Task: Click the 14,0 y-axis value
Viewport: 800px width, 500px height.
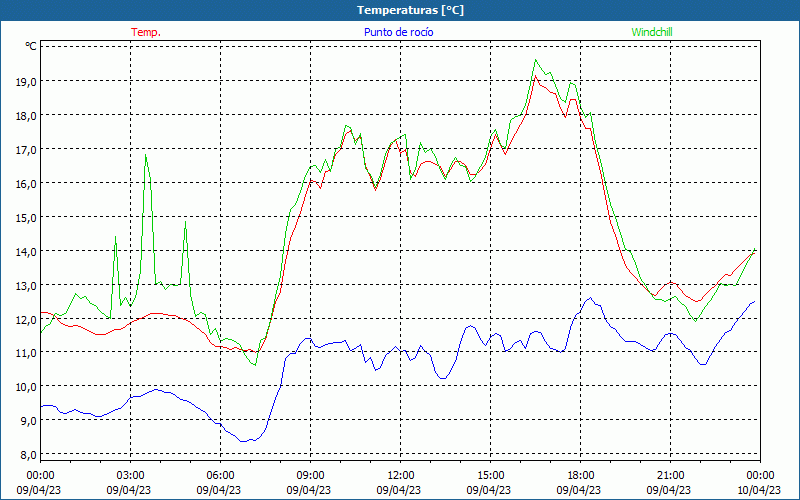Action: click(x=26, y=251)
